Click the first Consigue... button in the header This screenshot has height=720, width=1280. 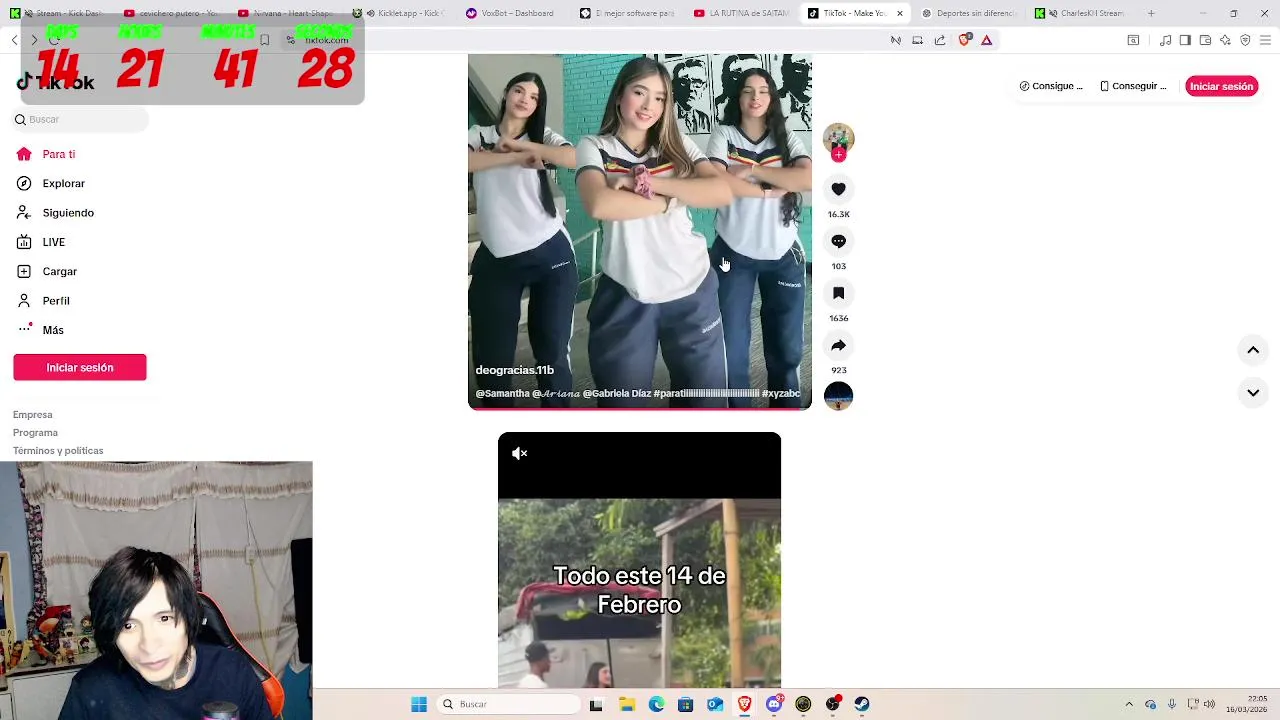pos(1051,86)
